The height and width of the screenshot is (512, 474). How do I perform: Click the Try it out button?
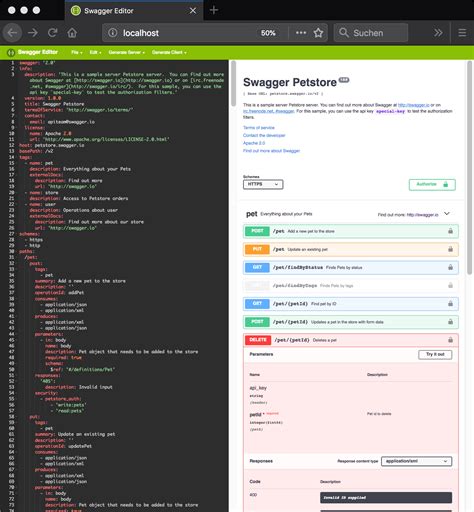pos(435,354)
